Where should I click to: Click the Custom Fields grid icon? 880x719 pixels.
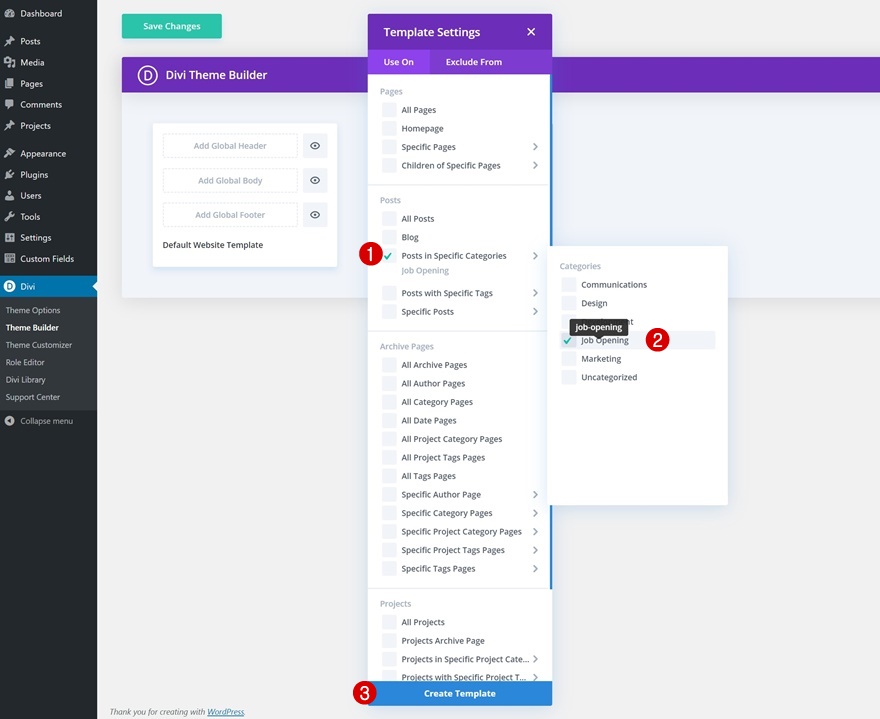tap(10, 259)
